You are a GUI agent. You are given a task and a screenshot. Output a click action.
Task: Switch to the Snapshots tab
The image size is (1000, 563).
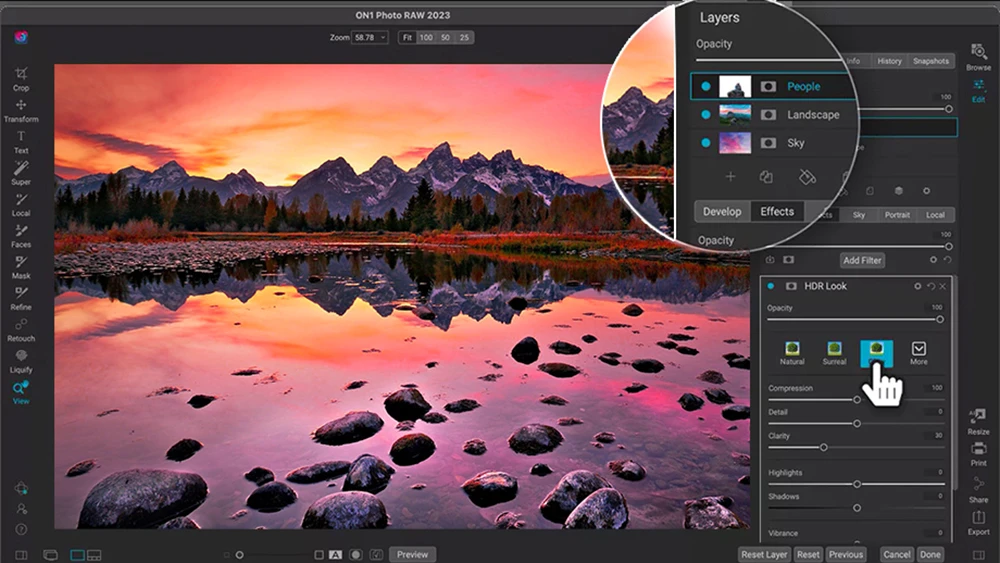pyautogui.click(x=930, y=61)
